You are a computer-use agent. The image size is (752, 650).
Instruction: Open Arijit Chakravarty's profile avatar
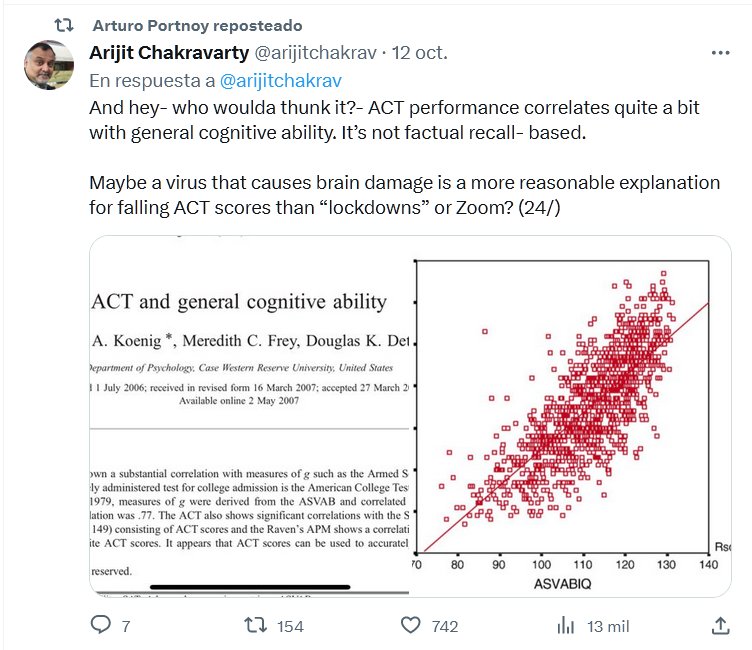pos(47,65)
